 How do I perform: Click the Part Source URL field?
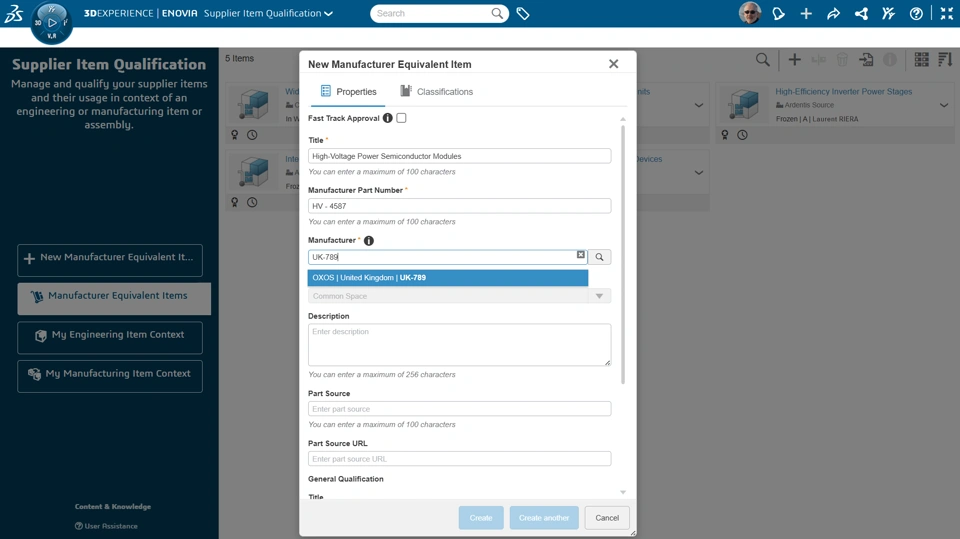click(x=459, y=459)
